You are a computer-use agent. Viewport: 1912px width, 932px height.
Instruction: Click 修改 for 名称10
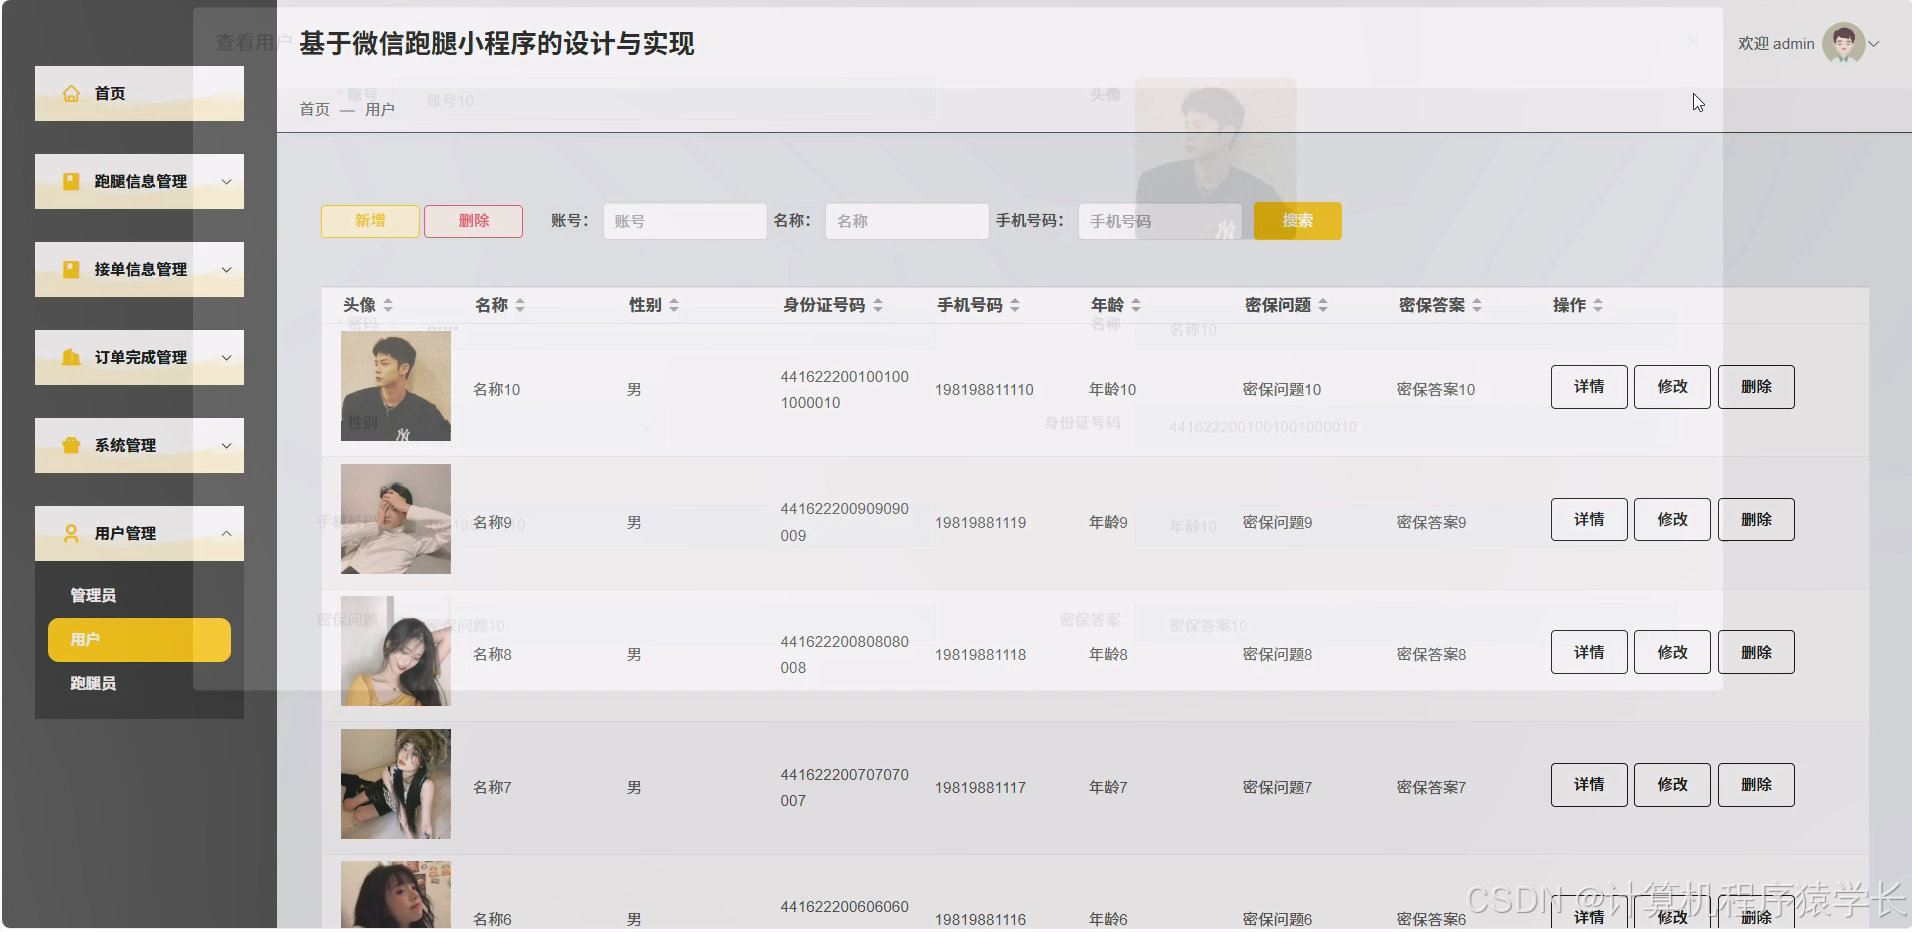tap(1672, 387)
